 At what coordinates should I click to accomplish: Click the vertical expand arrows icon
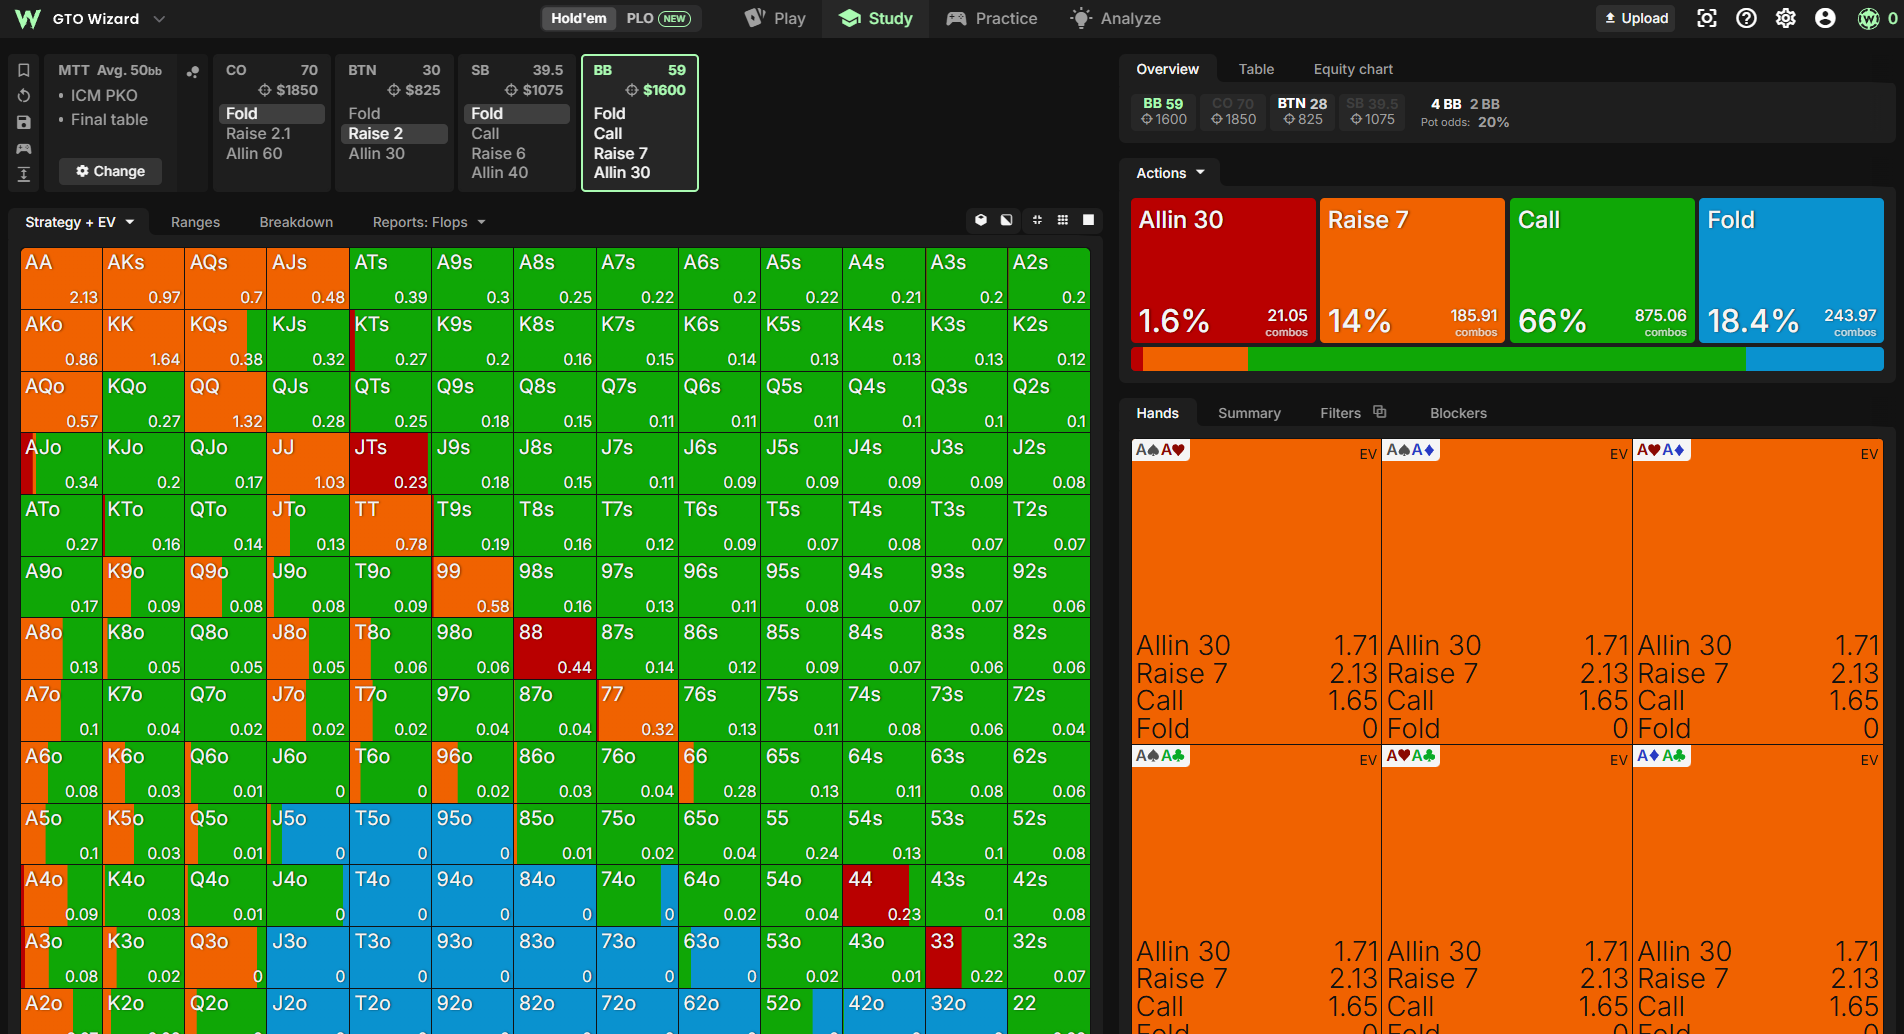24,174
